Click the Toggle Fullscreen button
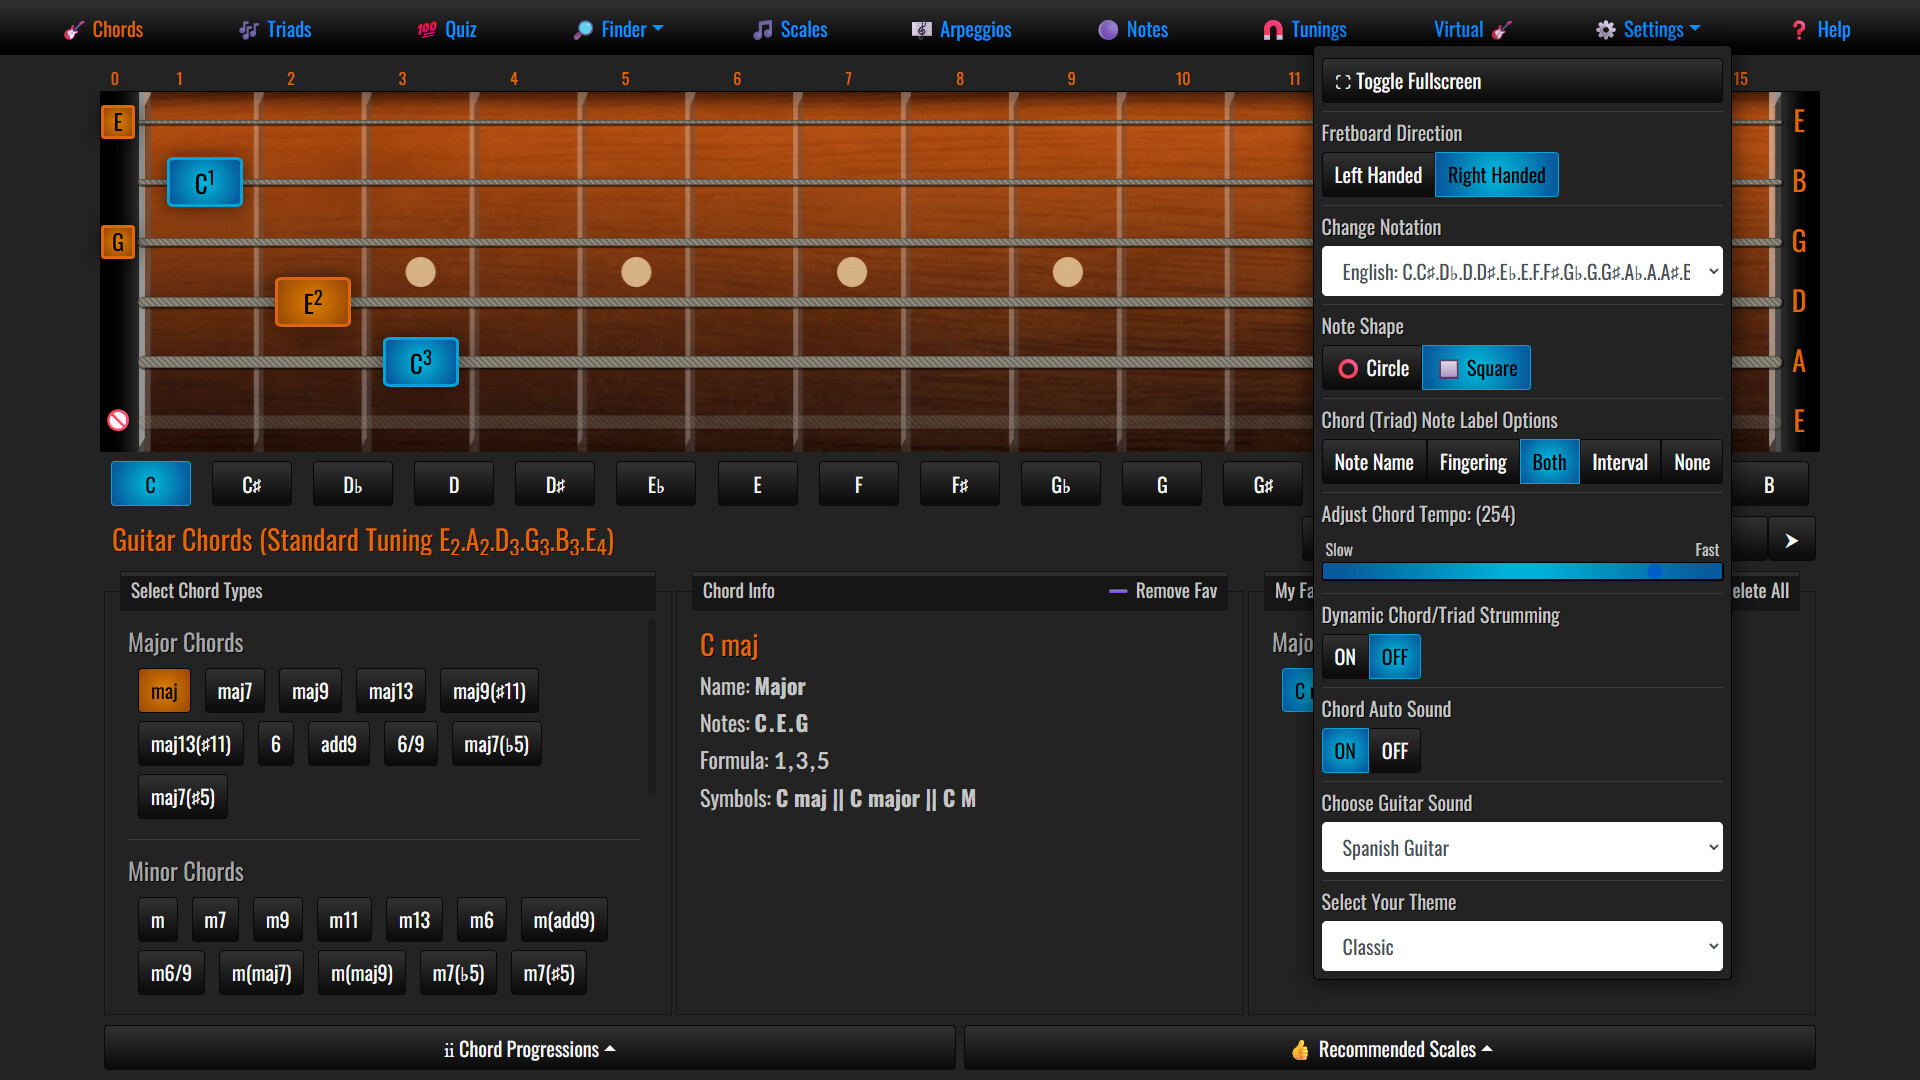This screenshot has width=1920, height=1080. (1521, 81)
